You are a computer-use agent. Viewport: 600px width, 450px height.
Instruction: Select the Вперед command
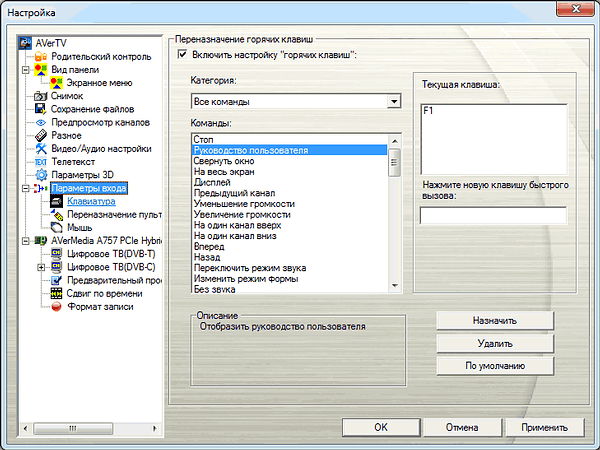(x=290, y=246)
